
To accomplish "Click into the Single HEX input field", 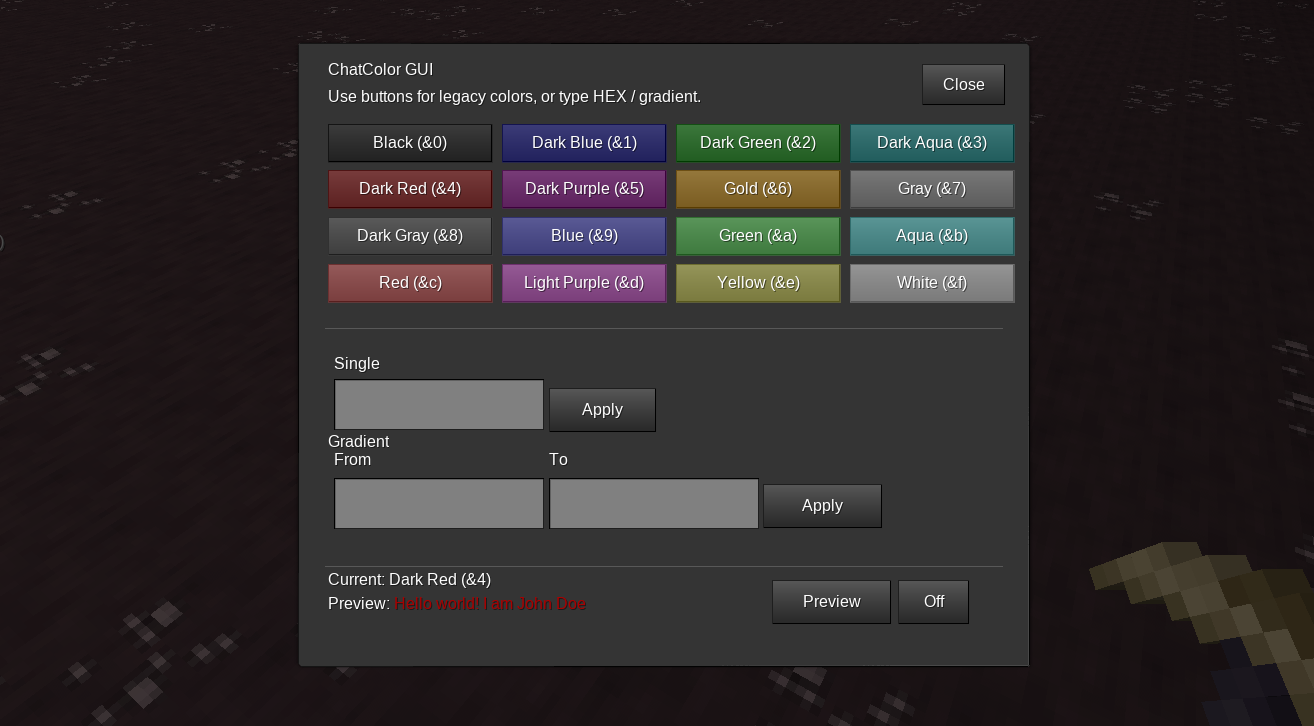I will [x=439, y=405].
